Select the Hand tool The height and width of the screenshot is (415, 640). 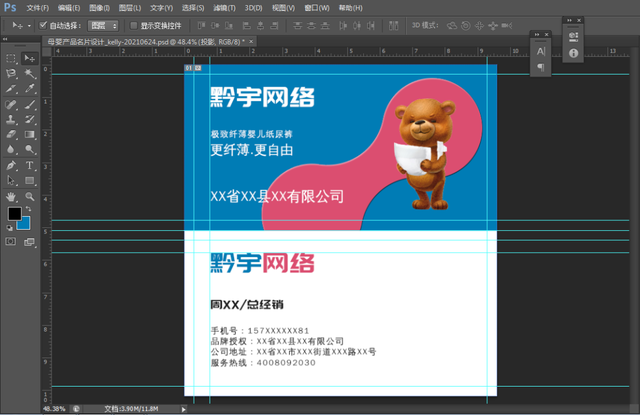point(11,197)
